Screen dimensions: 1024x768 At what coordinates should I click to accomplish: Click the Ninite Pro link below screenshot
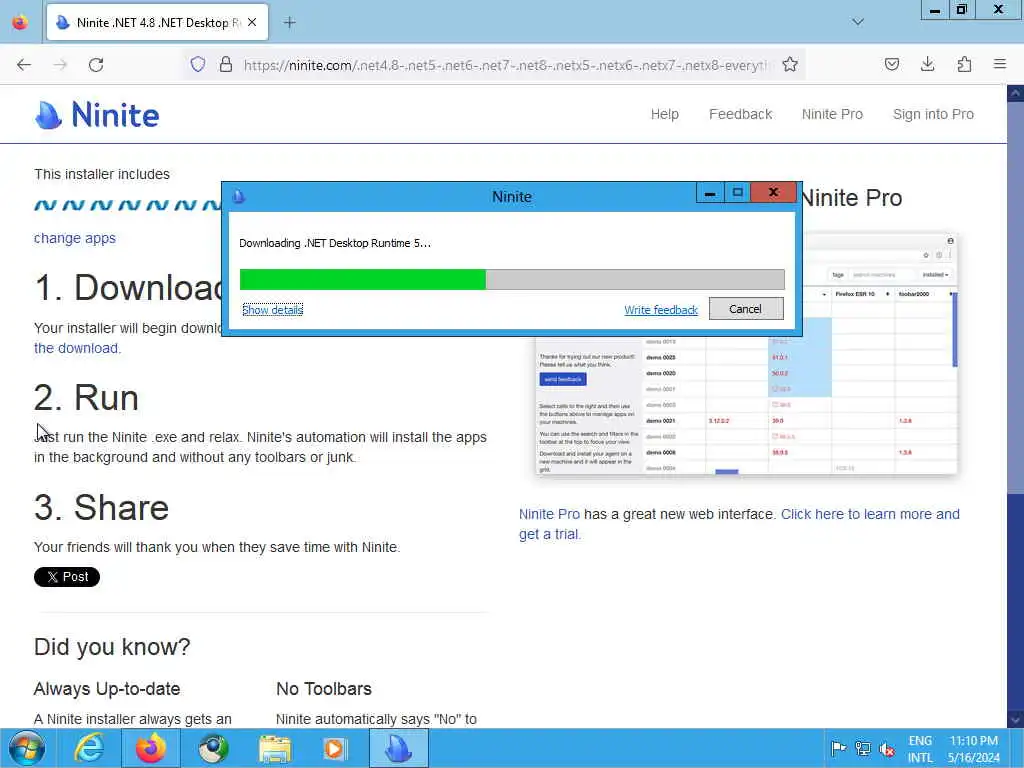pos(549,514)
